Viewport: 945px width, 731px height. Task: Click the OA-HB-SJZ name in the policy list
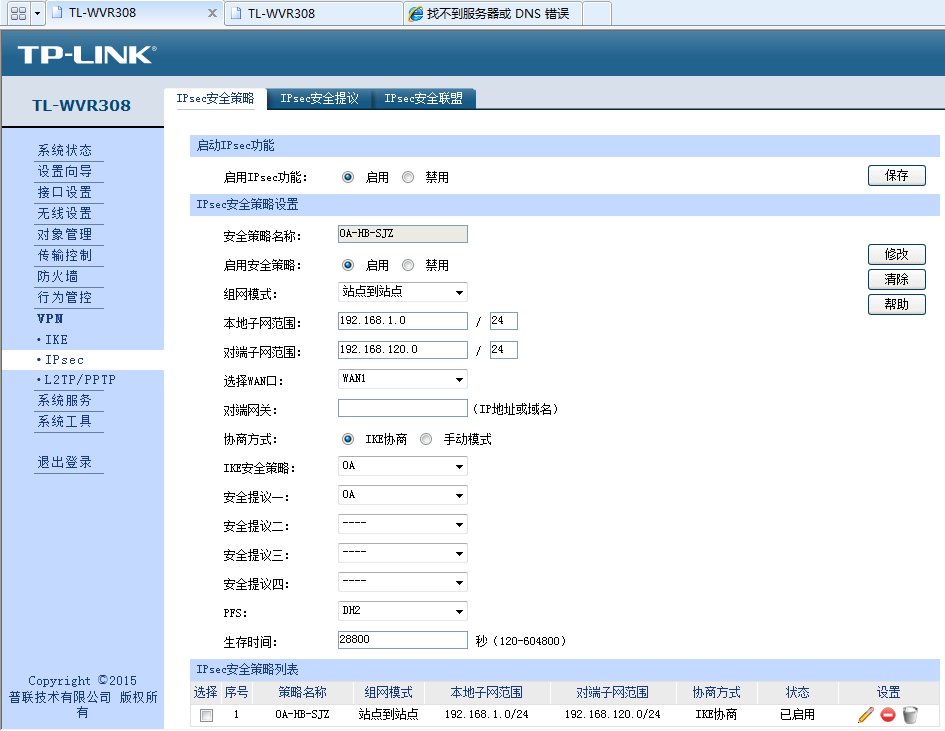tap(302, 715)
